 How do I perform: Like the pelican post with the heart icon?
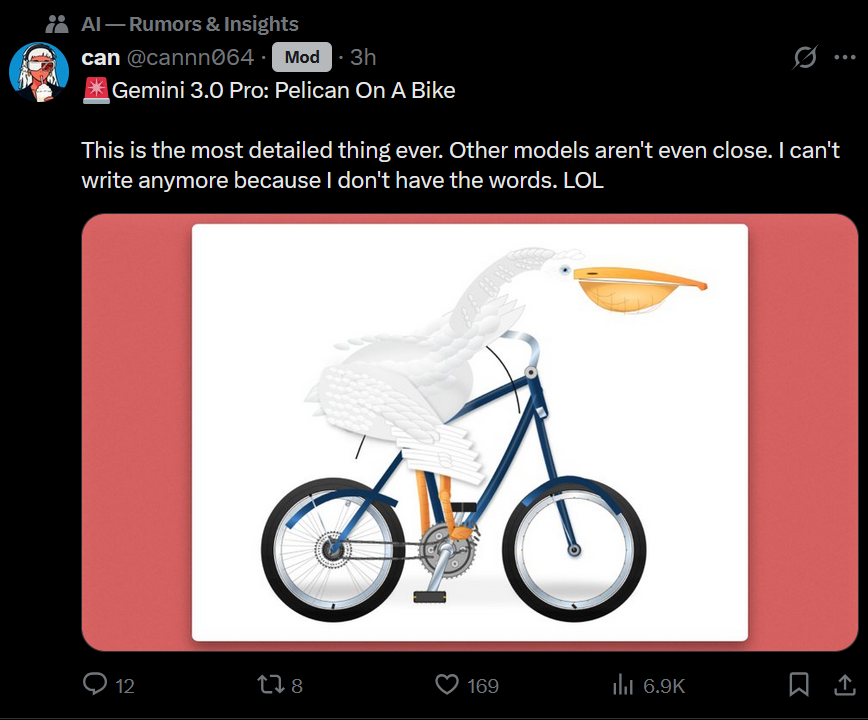pyautogui.click(x=448, y=685)
